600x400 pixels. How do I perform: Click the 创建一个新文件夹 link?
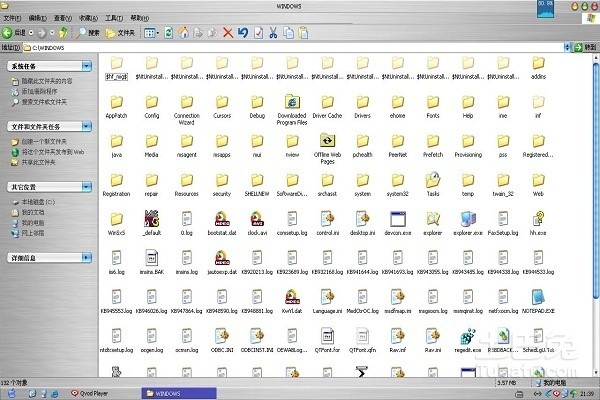tap(44, 142)
